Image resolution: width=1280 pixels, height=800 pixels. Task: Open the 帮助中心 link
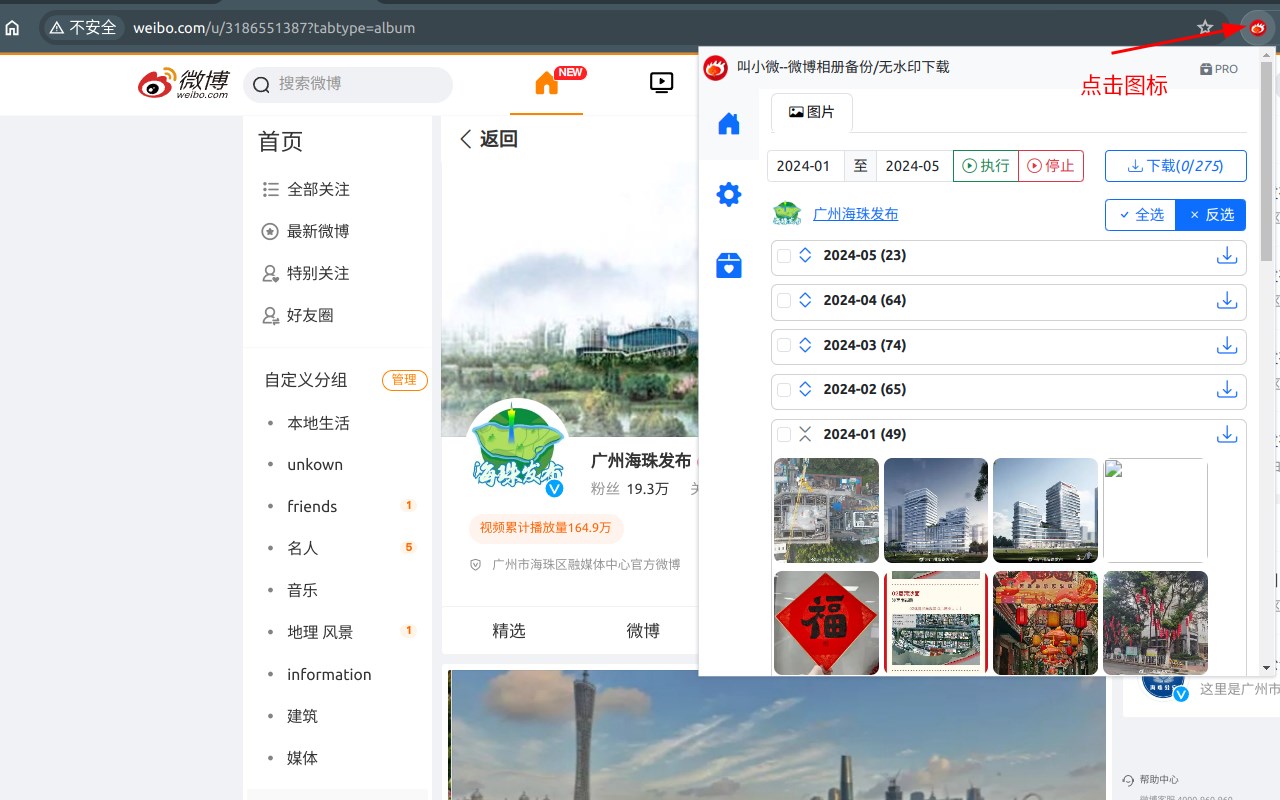[1151, 780]
